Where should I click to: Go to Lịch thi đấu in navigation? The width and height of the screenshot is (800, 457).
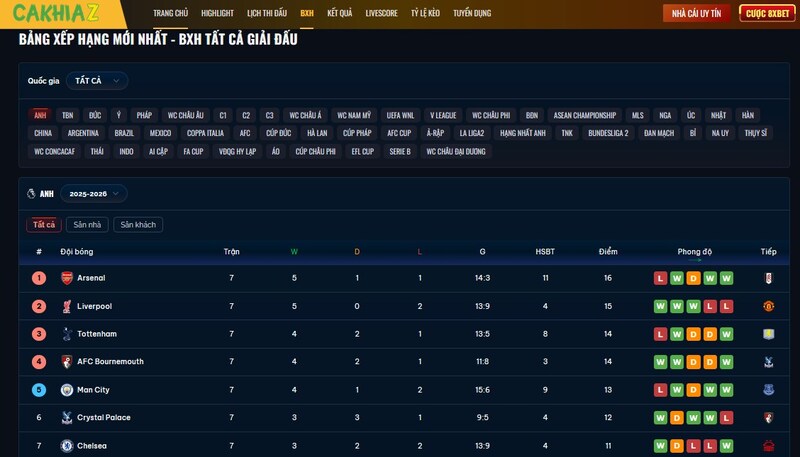coord(267,14)
